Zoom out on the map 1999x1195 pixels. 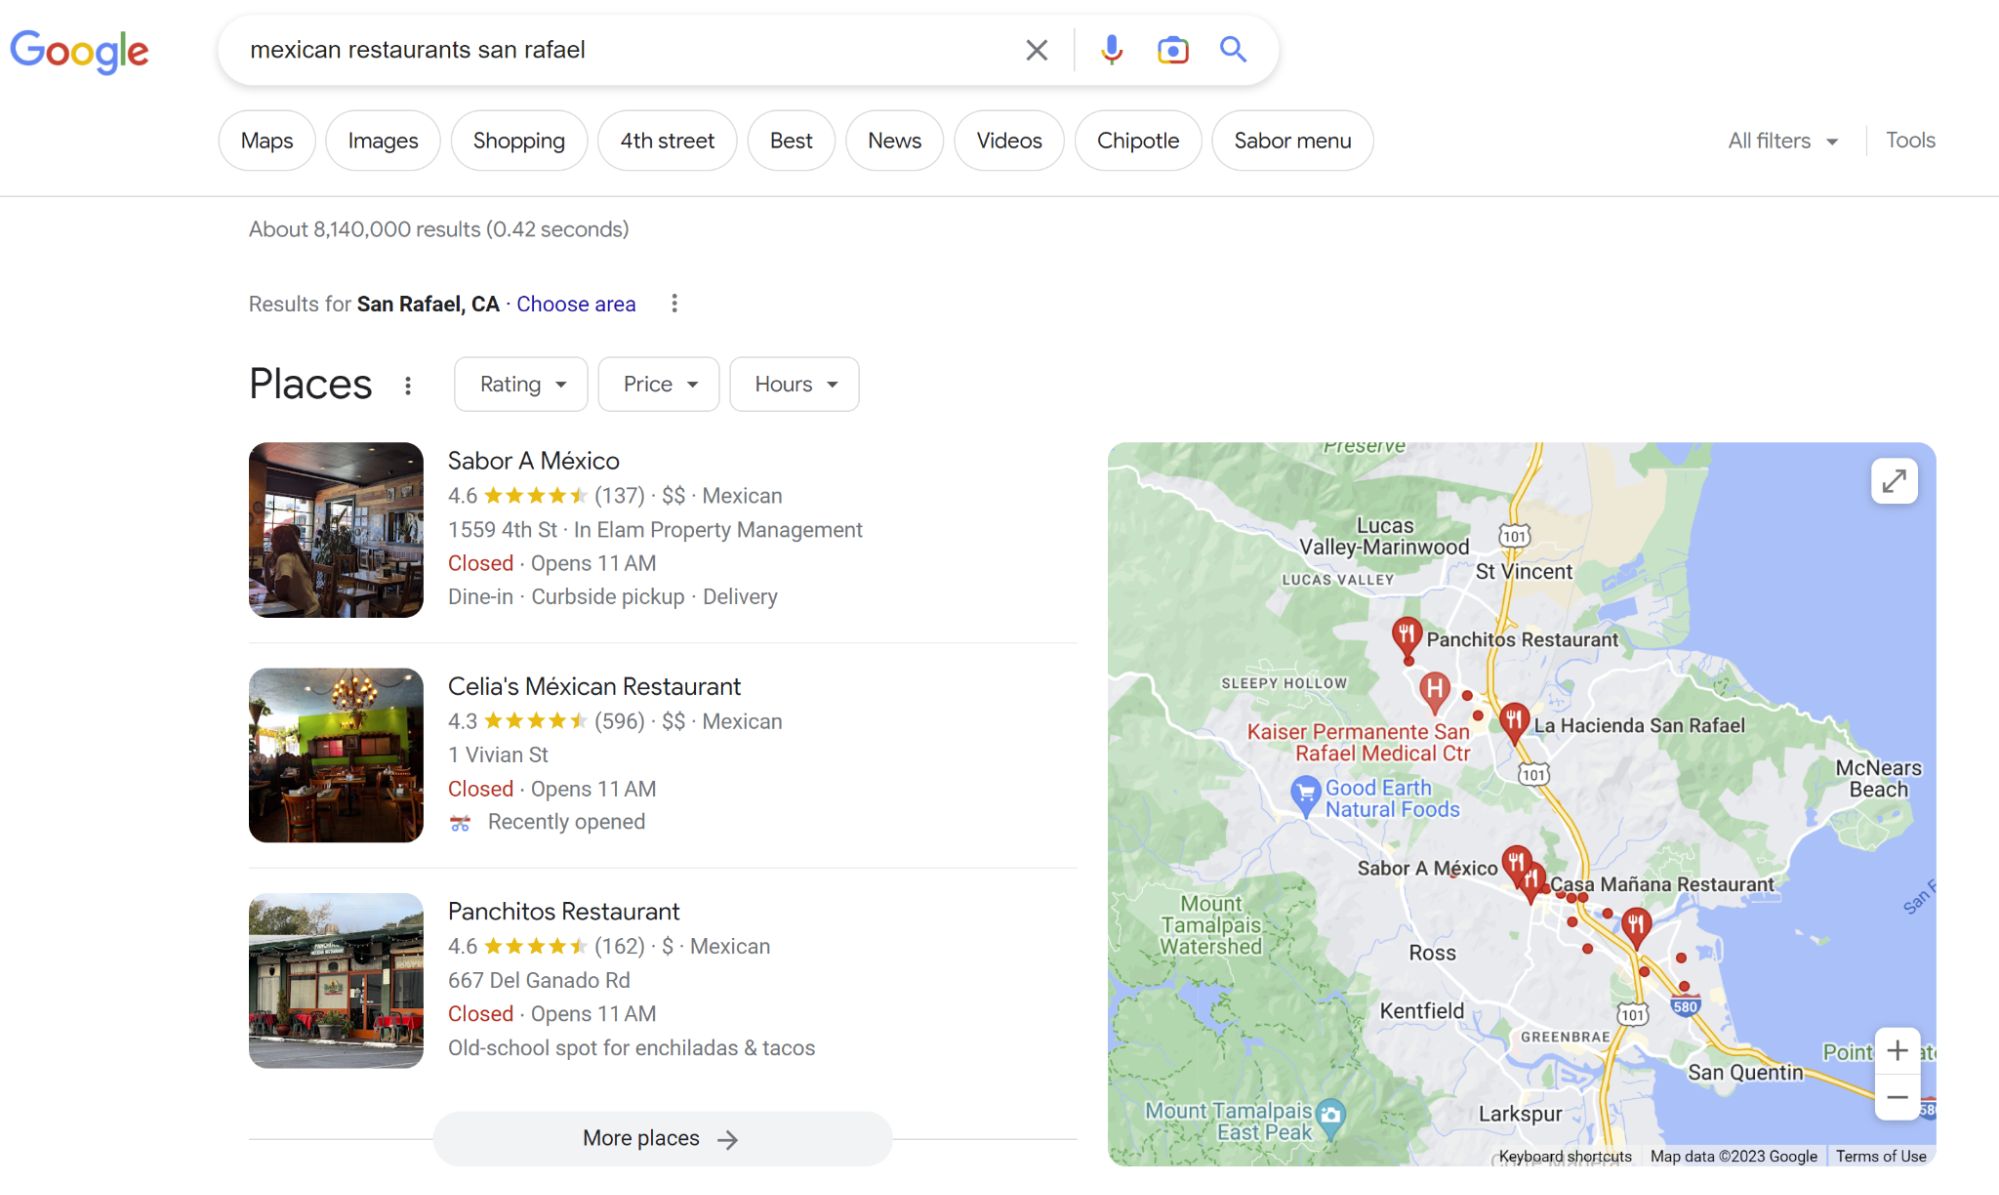pyautogui.click(x=1896, y=1098)
